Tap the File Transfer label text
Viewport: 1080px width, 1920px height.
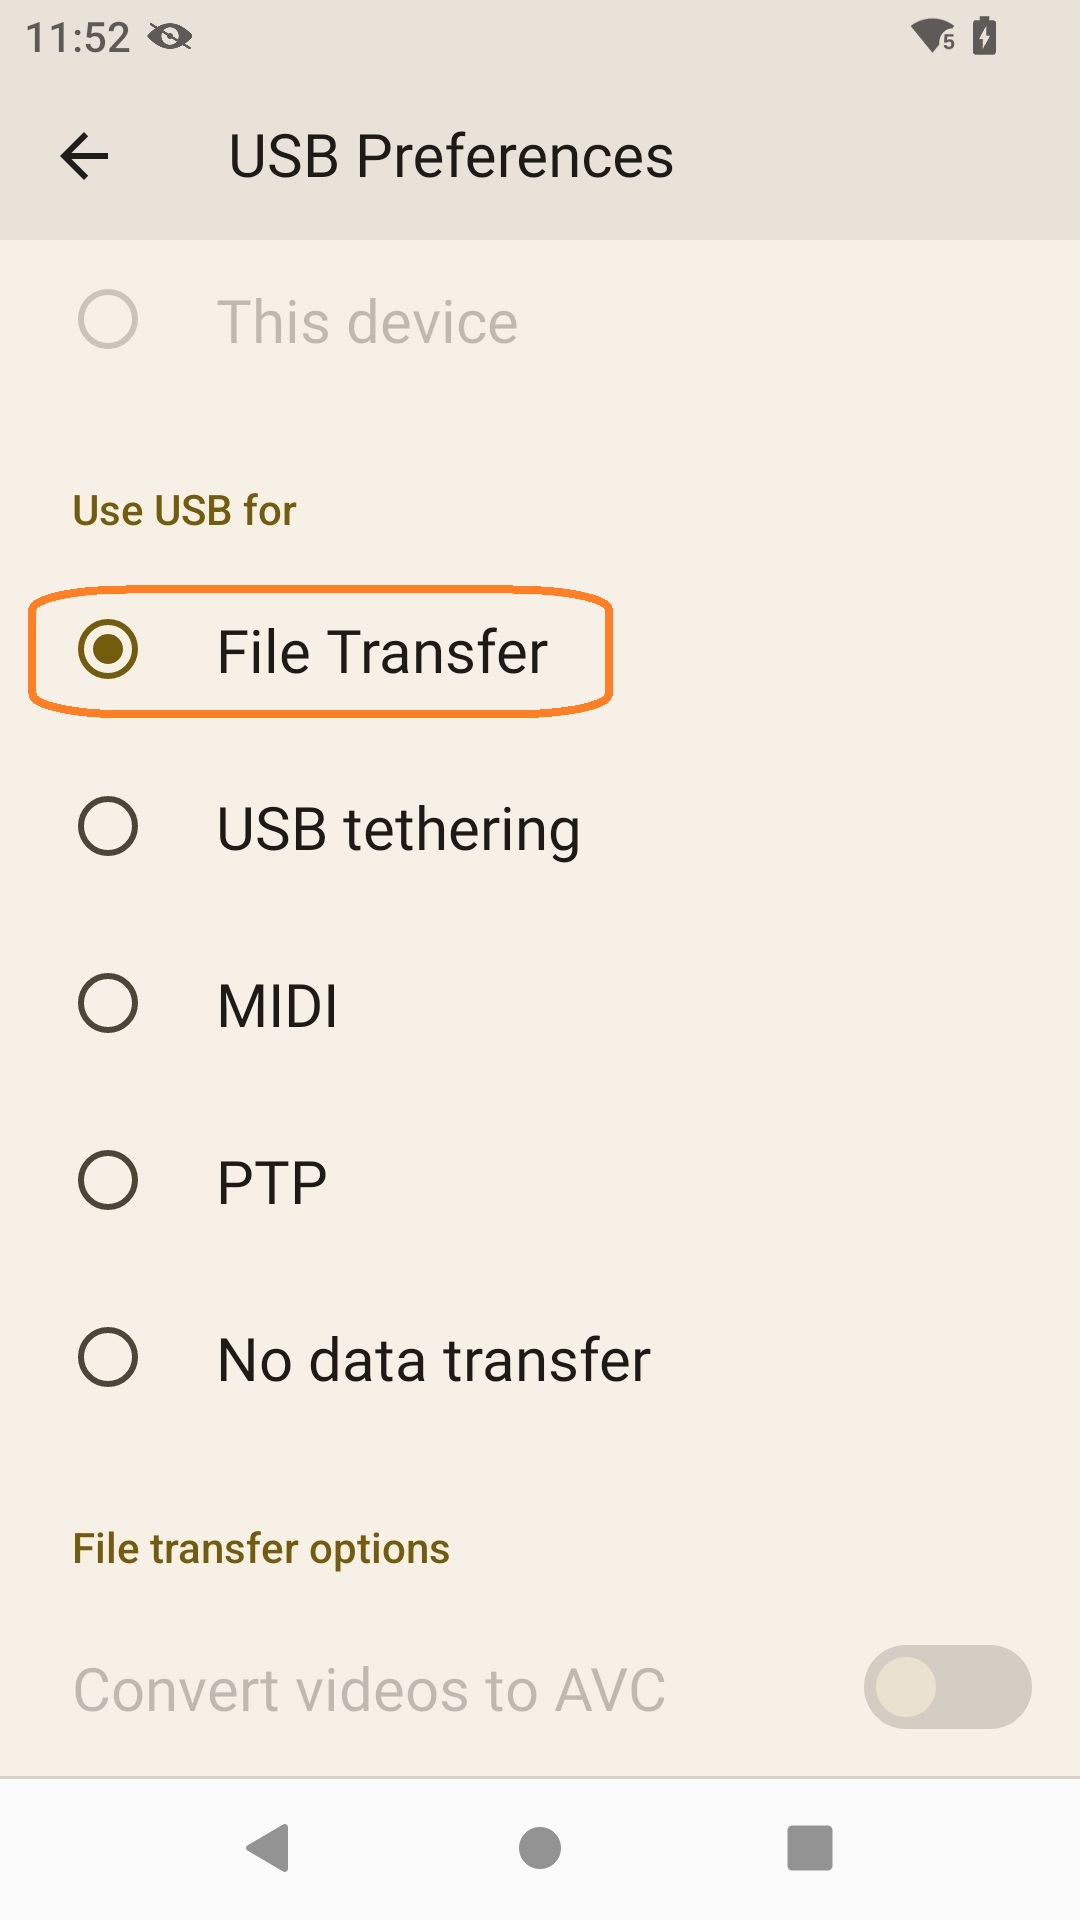coord(384,651)
